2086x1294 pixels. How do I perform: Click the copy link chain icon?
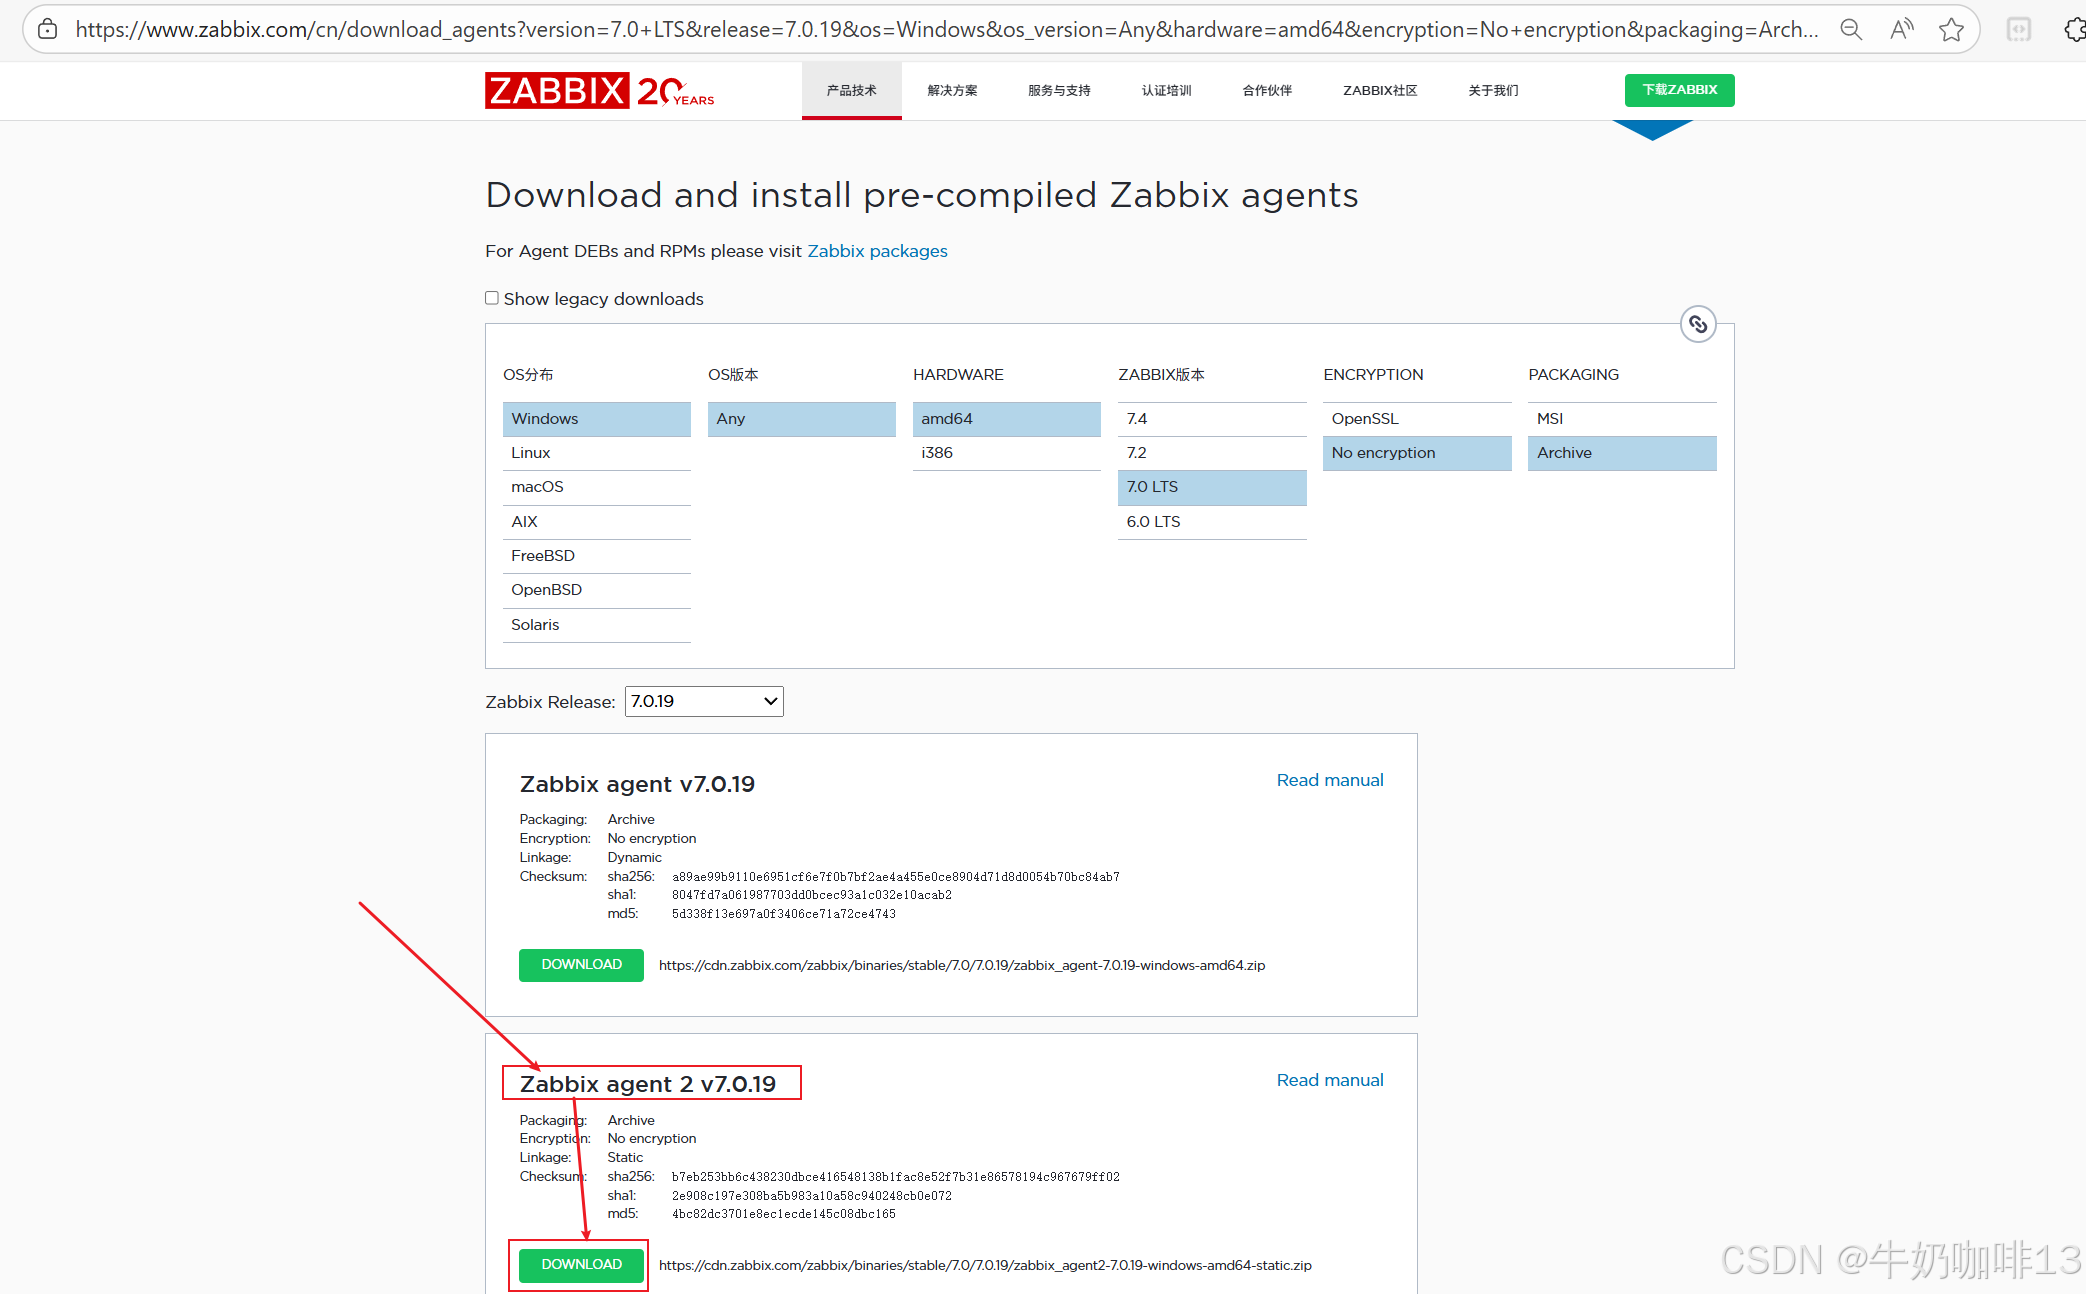pos(1697,324)
